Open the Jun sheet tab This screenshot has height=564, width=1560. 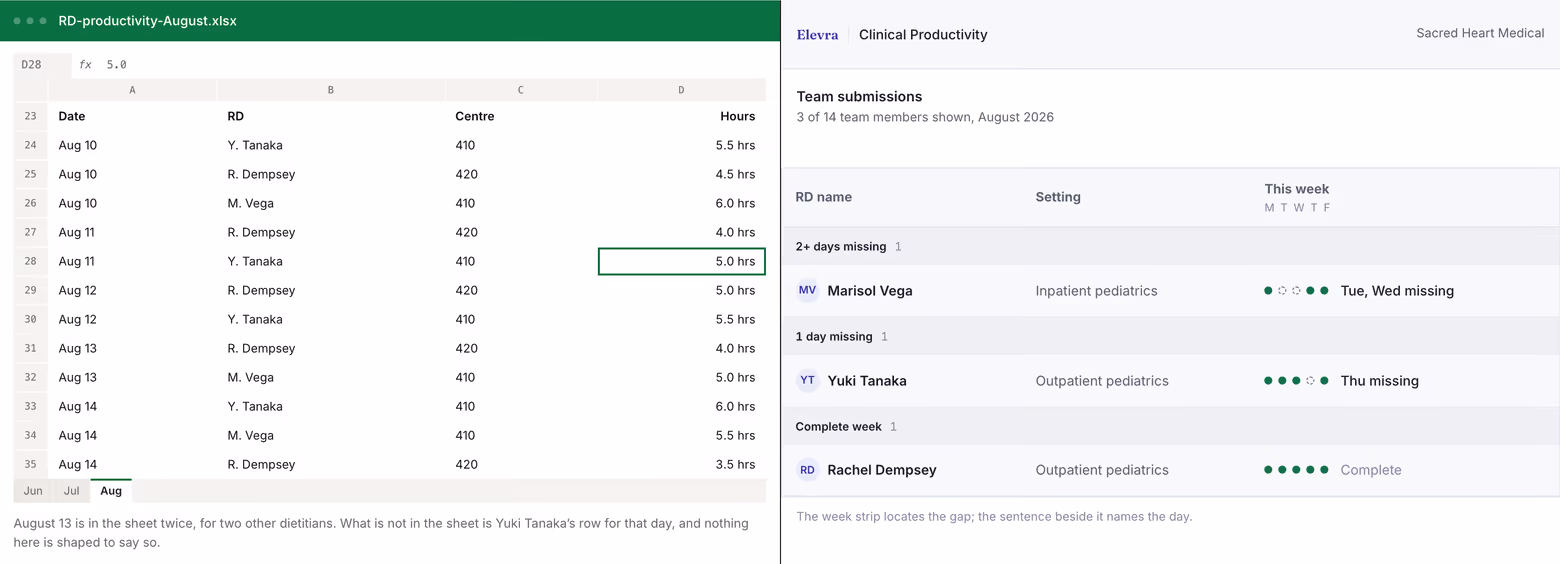pos(33,491)
